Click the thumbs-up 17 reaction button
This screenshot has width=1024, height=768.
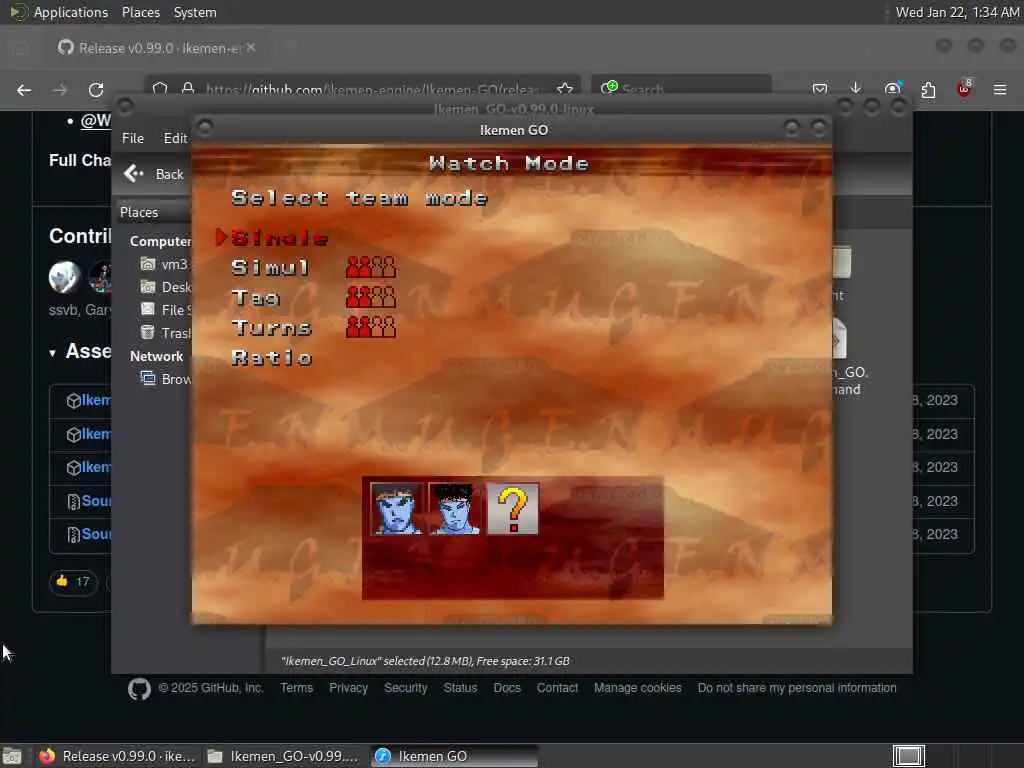73,581
